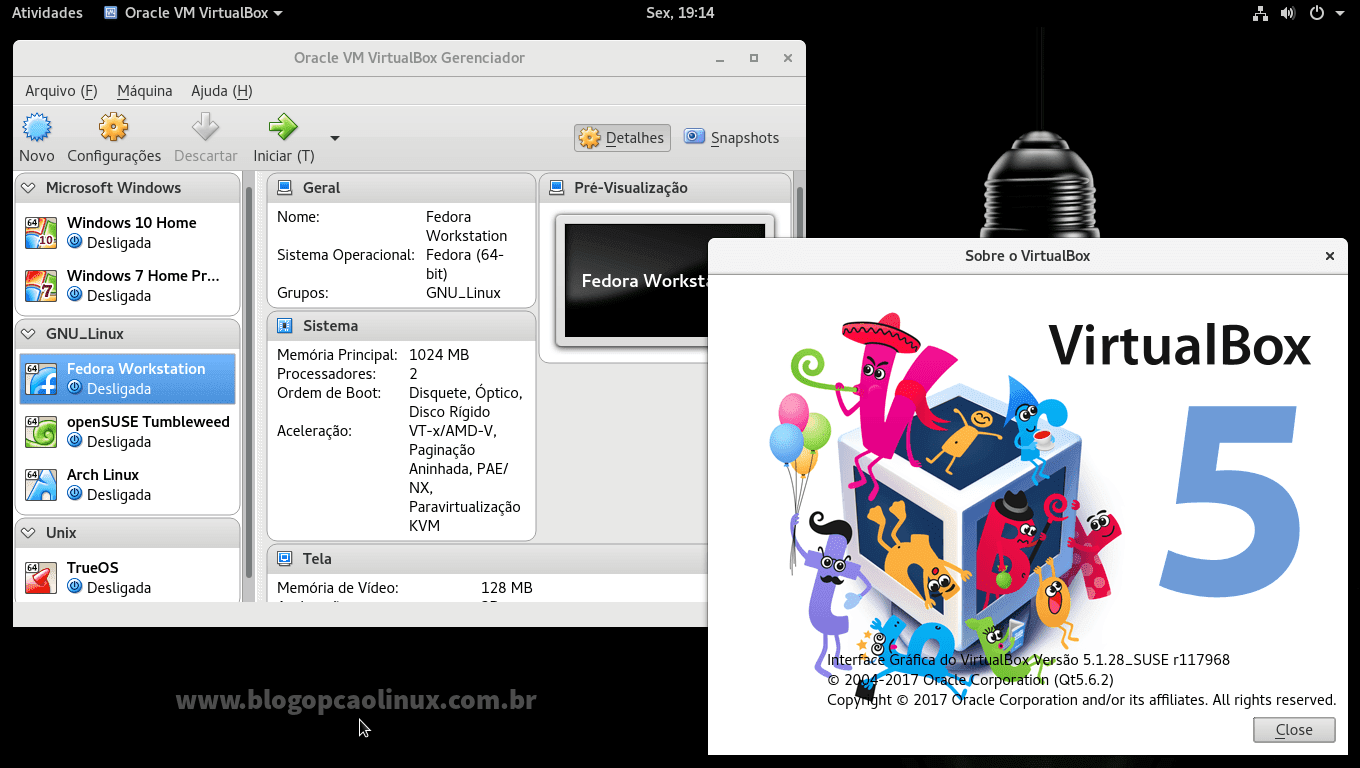Image resolution: width=1360 pixels, height=768 pixels.
Task: Click the Tela section display icon
Action: click(x=285, y=559)
